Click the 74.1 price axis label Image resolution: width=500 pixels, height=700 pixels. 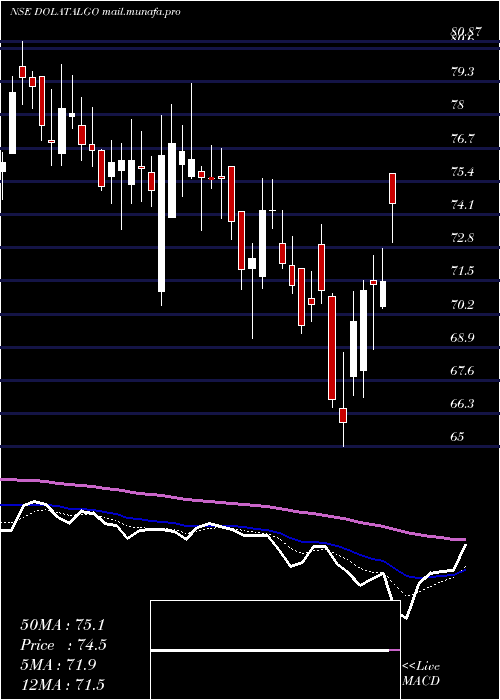pyautogui.click(x=463, y=205)
